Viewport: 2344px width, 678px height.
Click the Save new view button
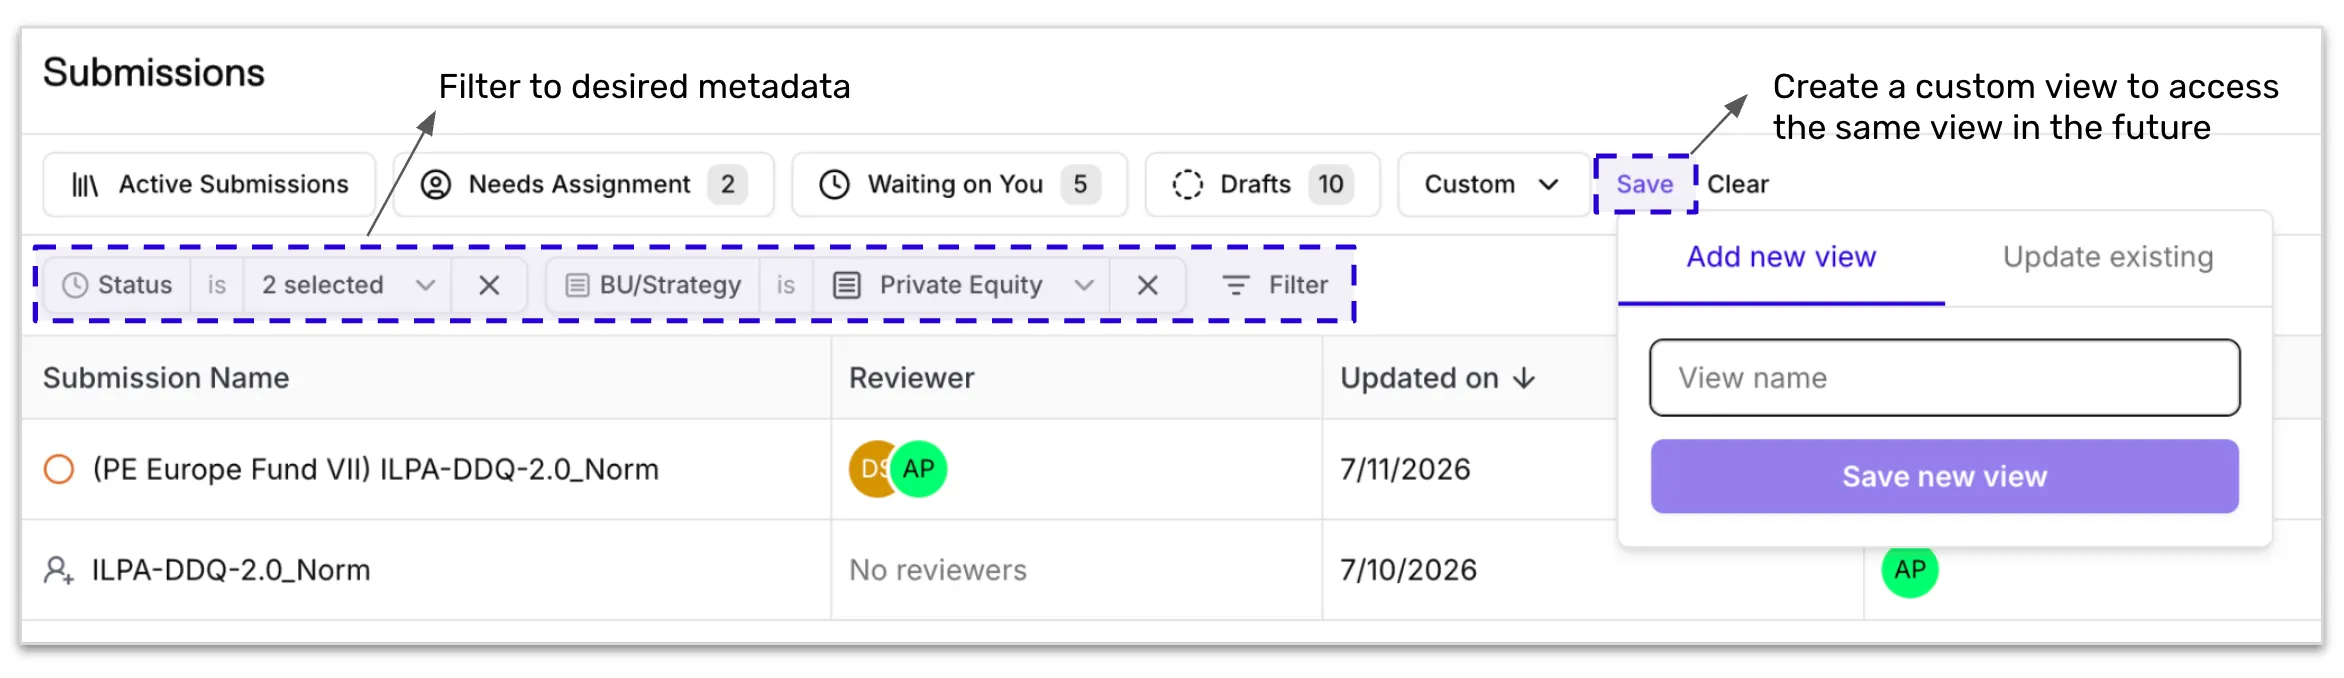(1944, 476)
